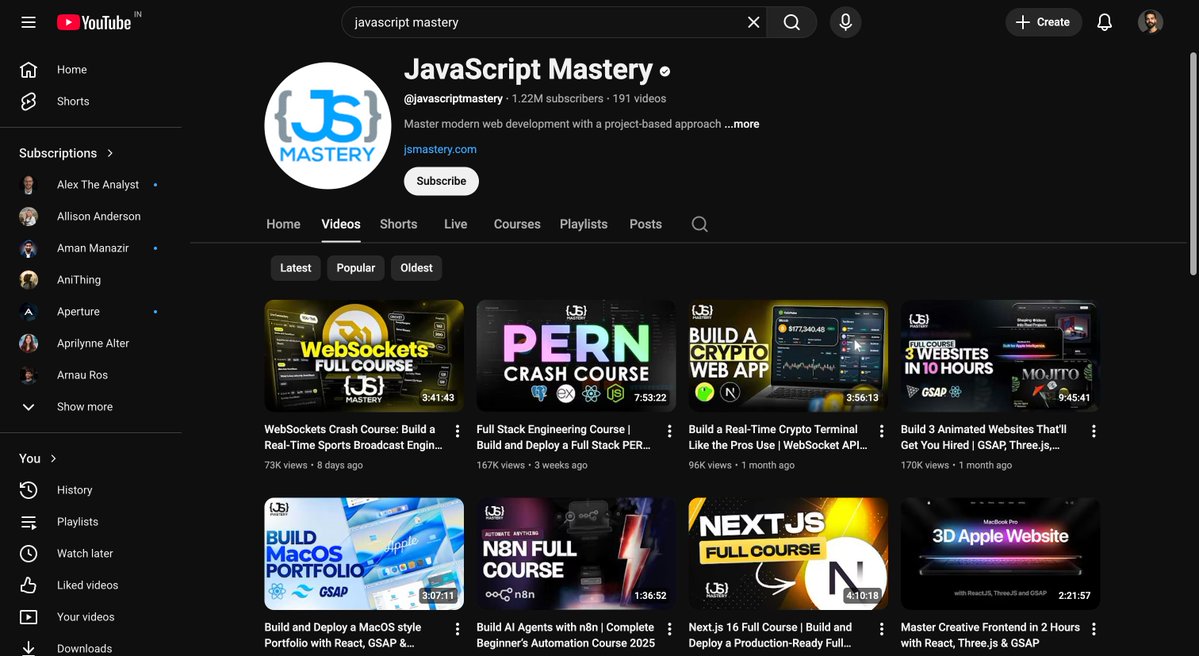Open the channel search icon next to Posts

[x=698, y=224]
